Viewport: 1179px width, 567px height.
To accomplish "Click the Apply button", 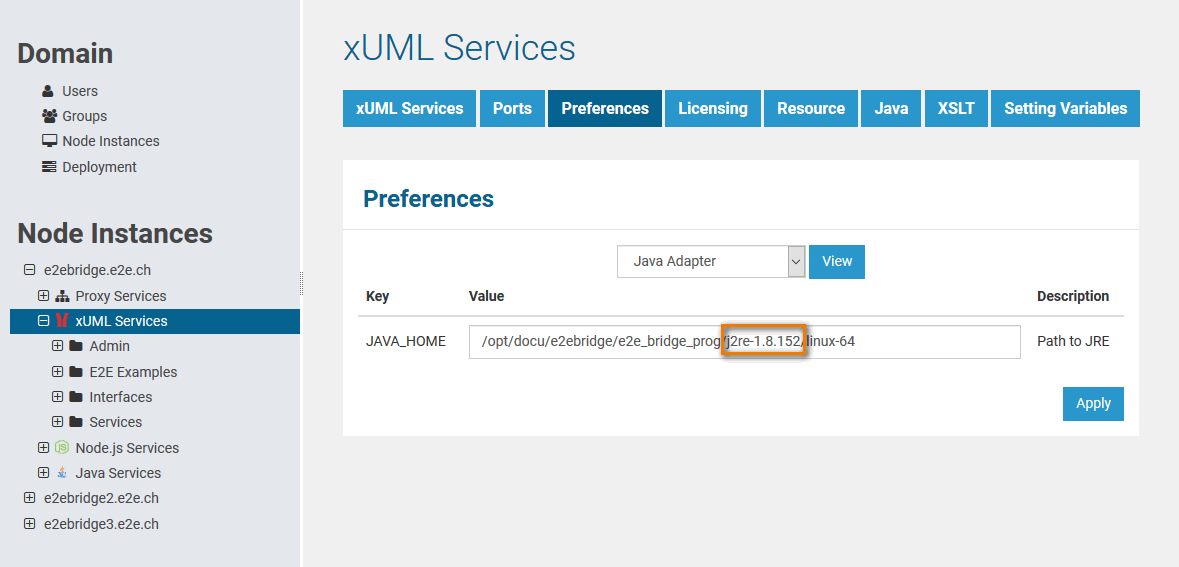I will coord(1093,404).
